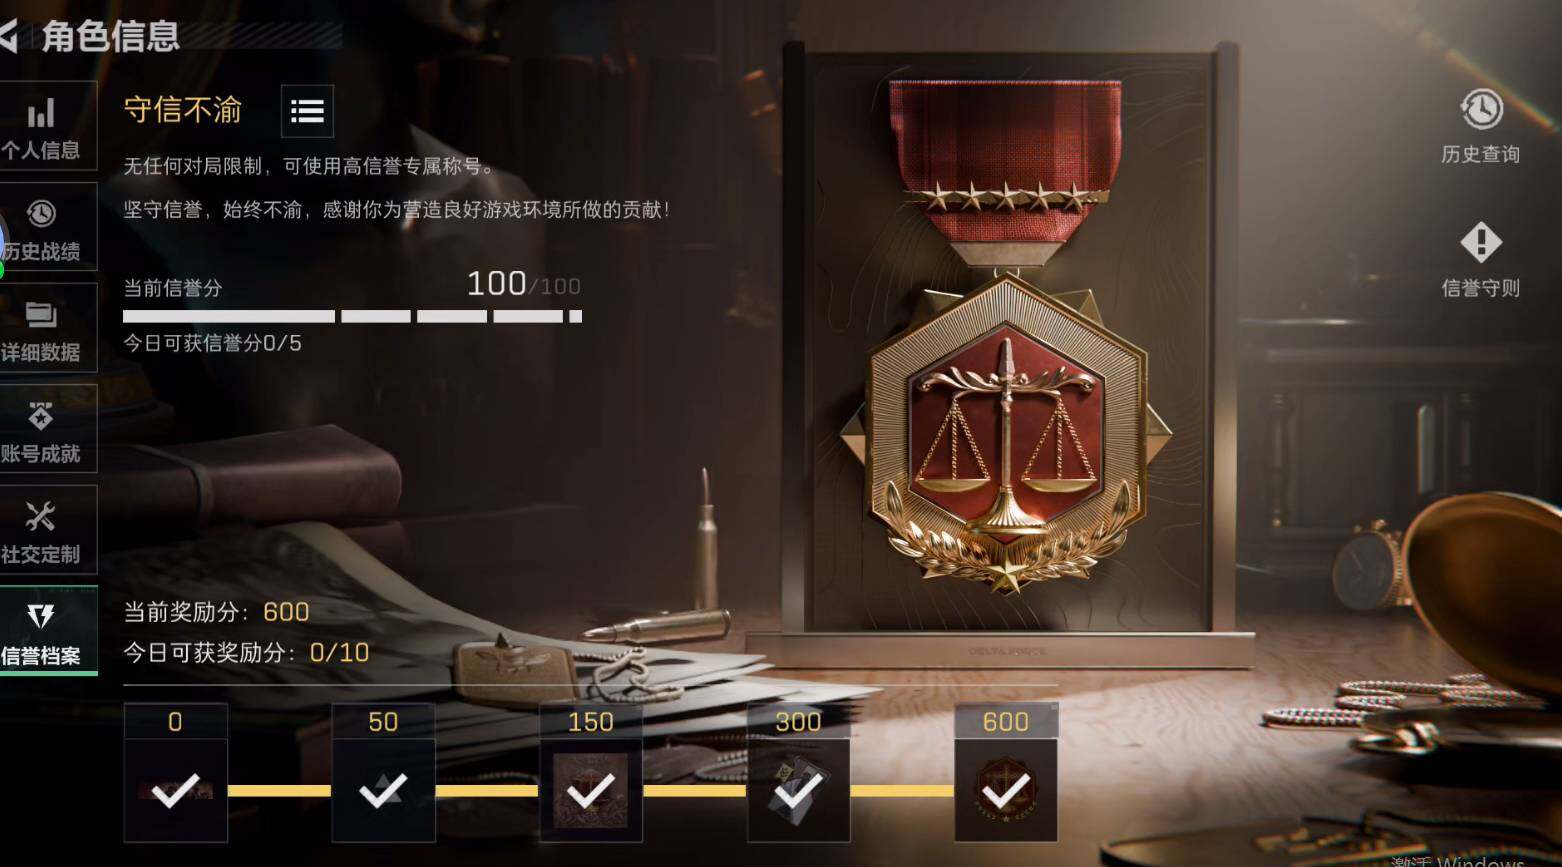
Task: Click the checked 150-point reward box
Action: click(591, 773)
